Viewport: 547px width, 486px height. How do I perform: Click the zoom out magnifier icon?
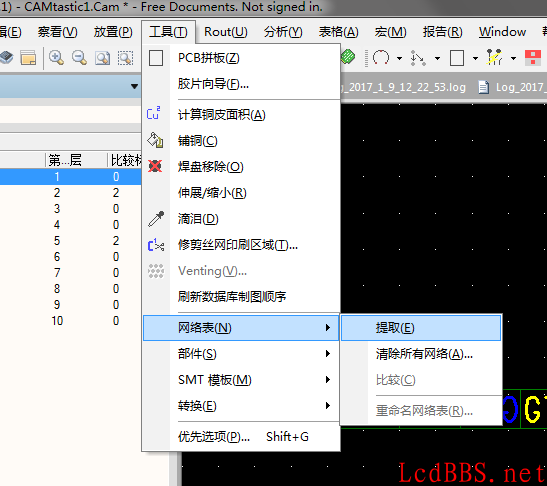coord(80,58)
